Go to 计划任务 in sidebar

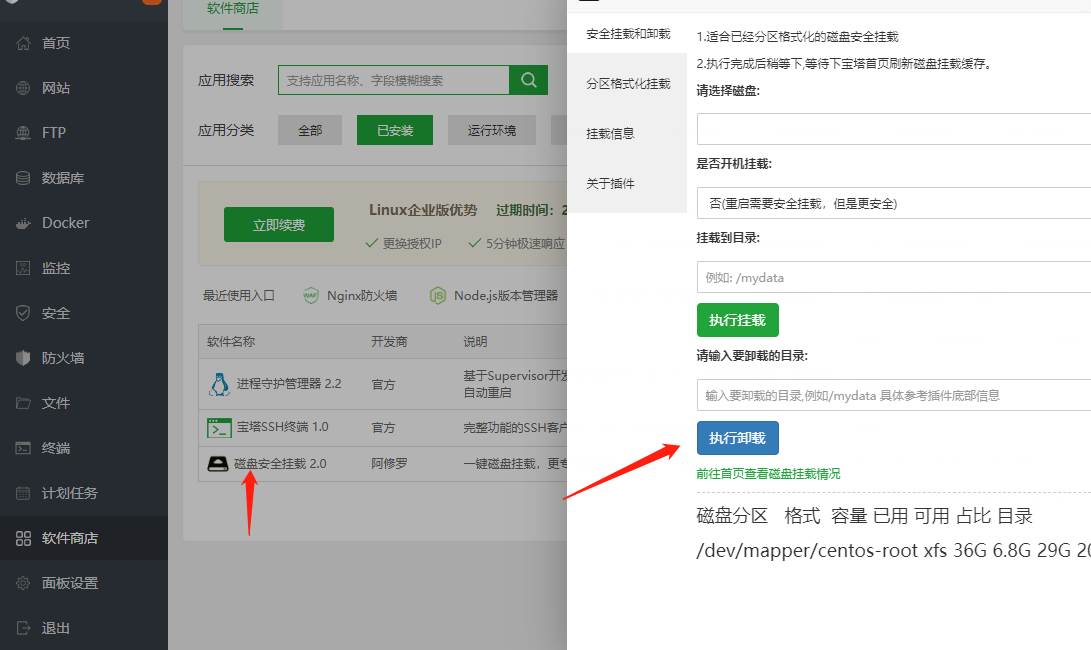70,493
